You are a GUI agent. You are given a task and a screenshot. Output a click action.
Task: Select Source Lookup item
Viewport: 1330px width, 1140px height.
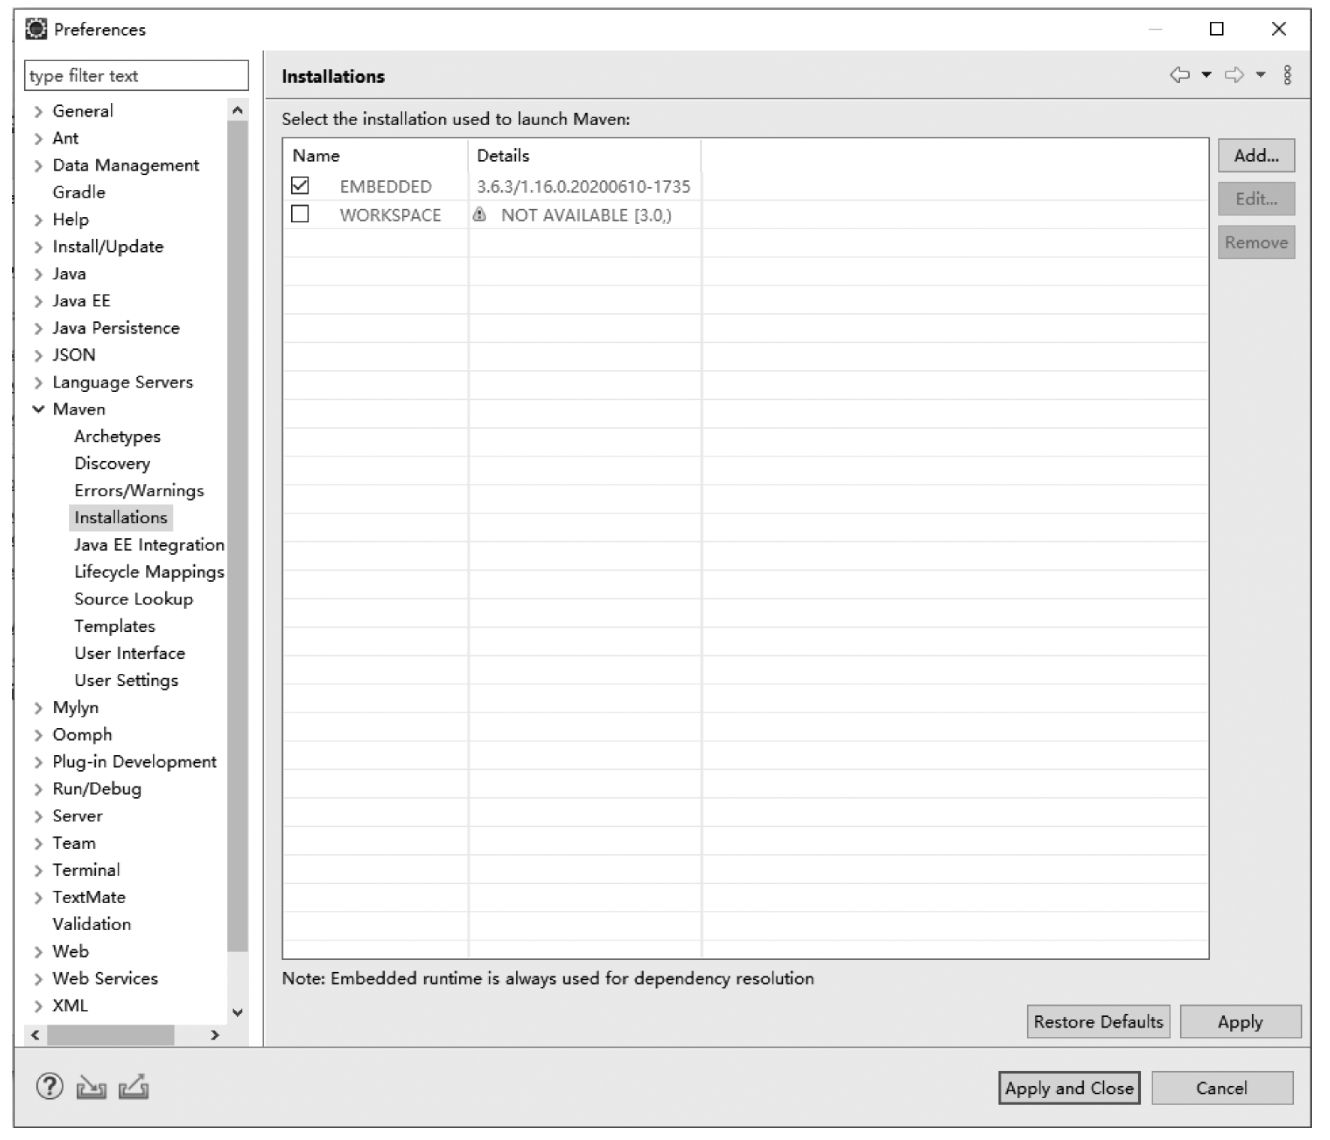[133, 598]
